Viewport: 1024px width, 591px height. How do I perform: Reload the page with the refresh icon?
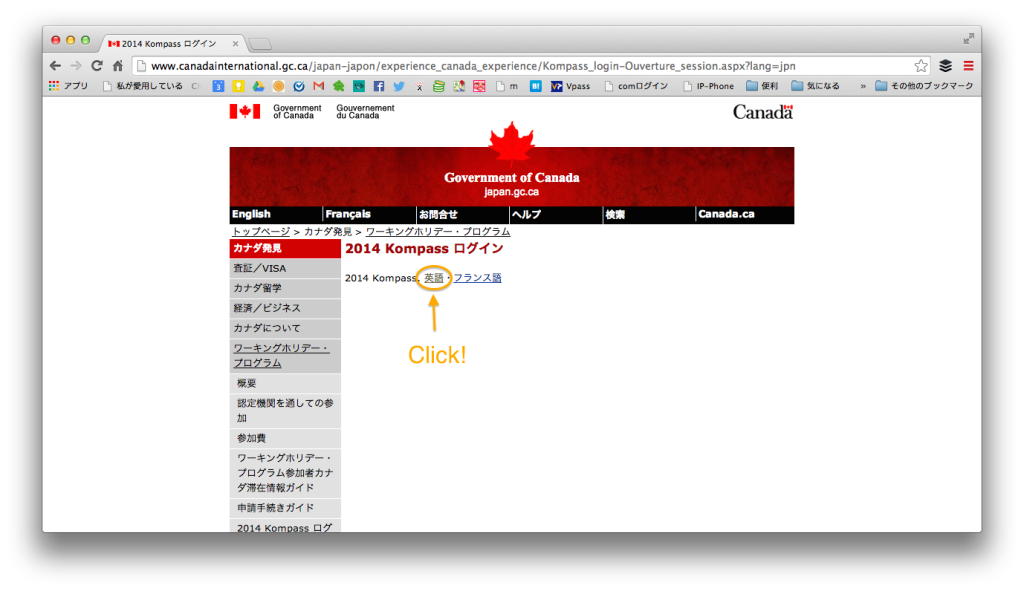[97, 66]
